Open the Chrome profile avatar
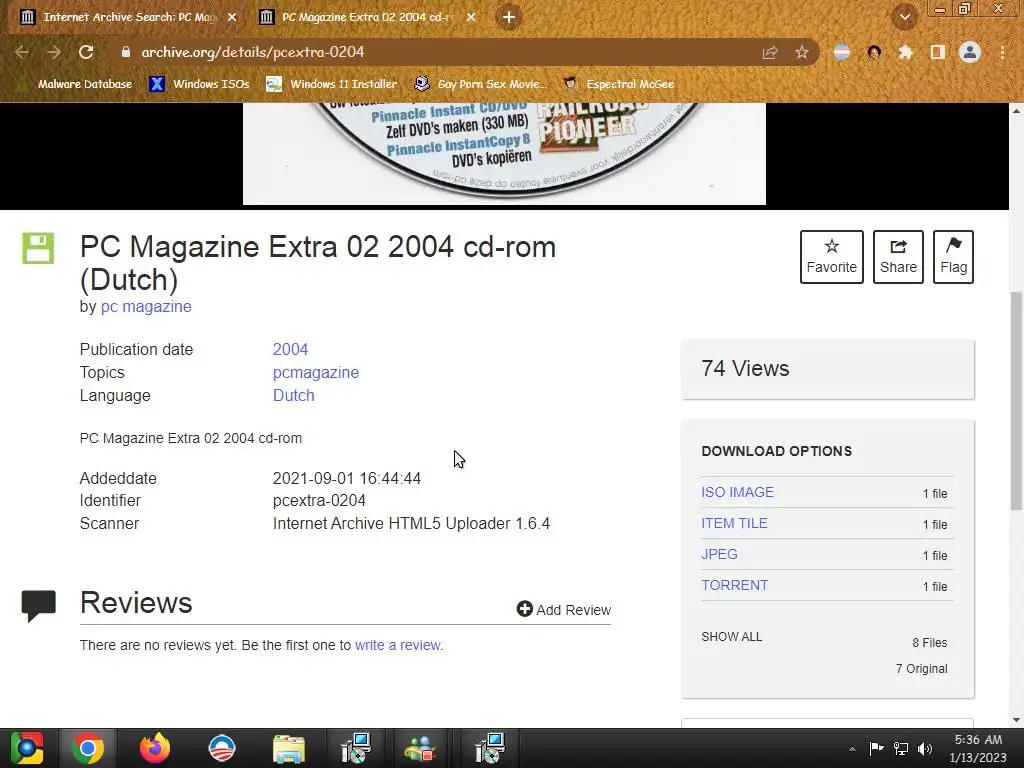The width and height of the screenshot is (1024, 768). (x=970, y=52)
